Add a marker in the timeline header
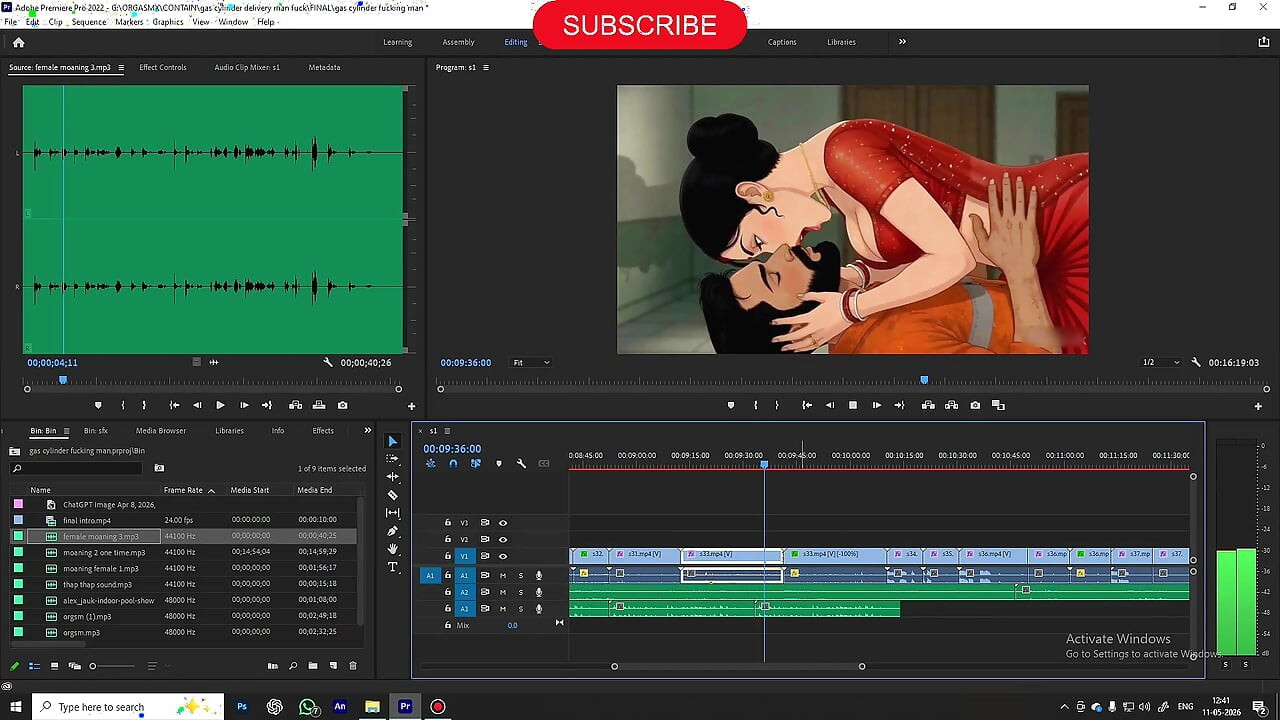 [x=499, y=463]
